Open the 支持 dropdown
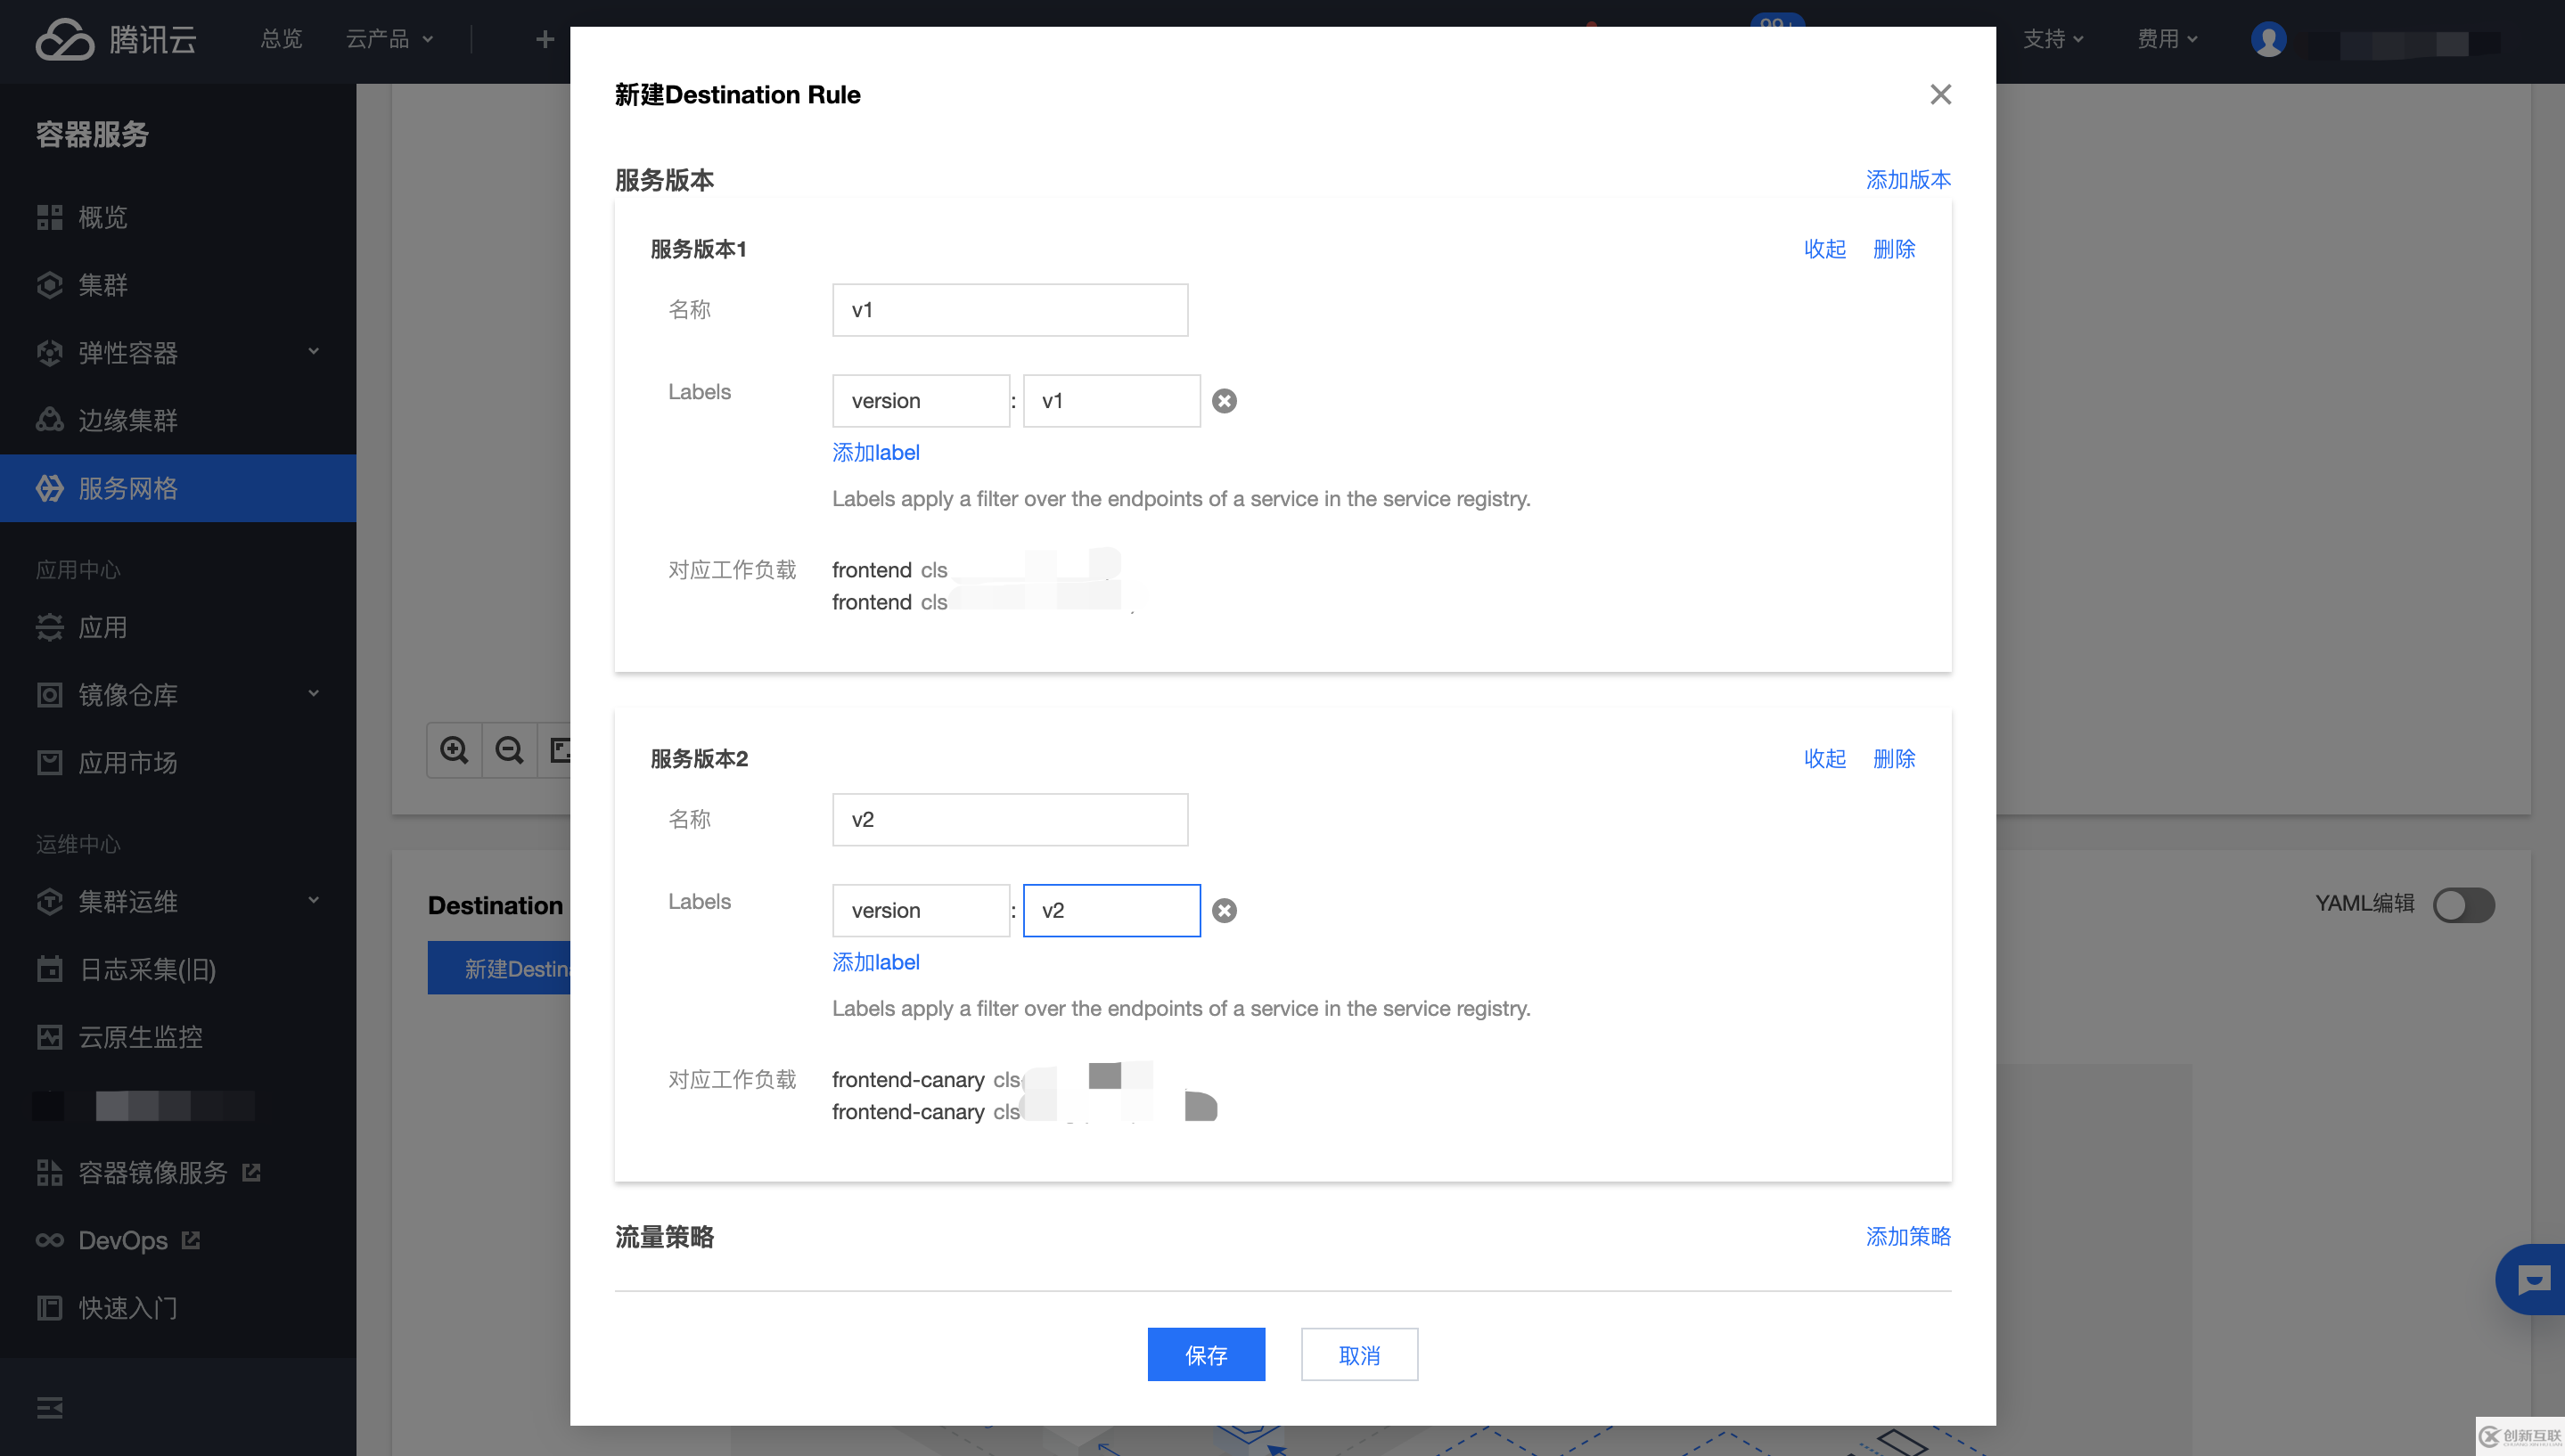This screenshot has width=2565, height=1456. point(2053,39)
